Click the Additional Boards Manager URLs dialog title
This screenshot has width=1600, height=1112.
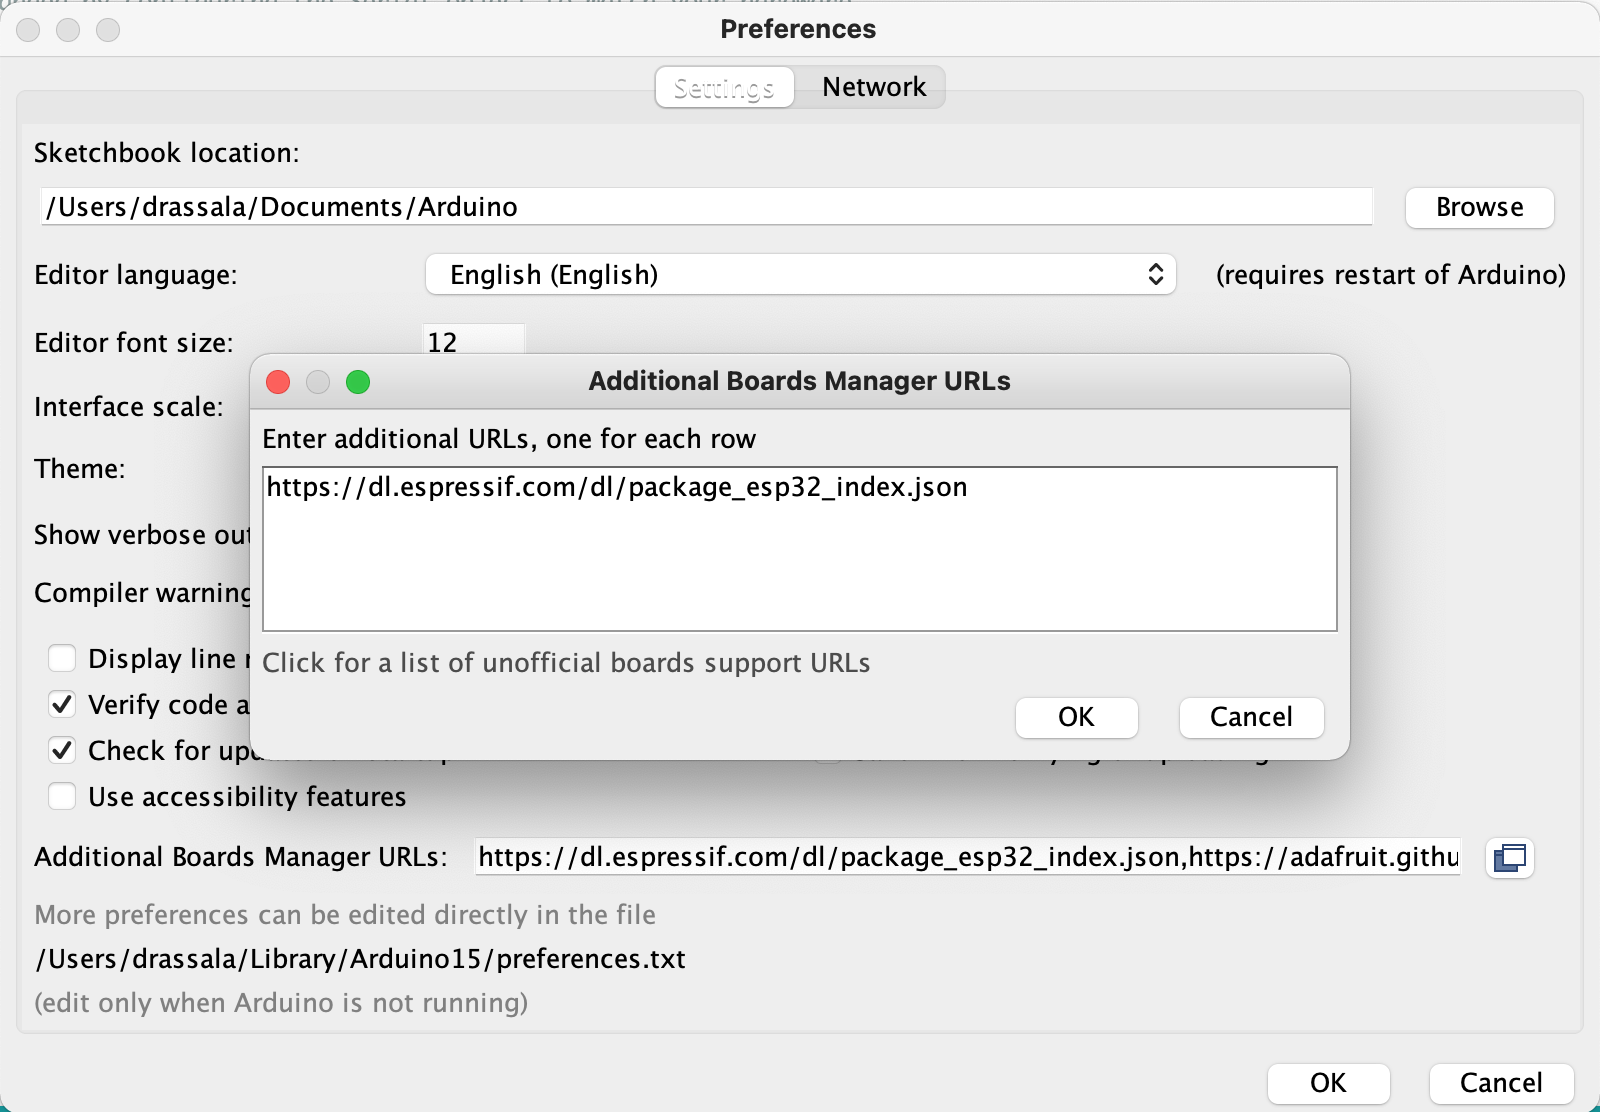click(800, 381)
